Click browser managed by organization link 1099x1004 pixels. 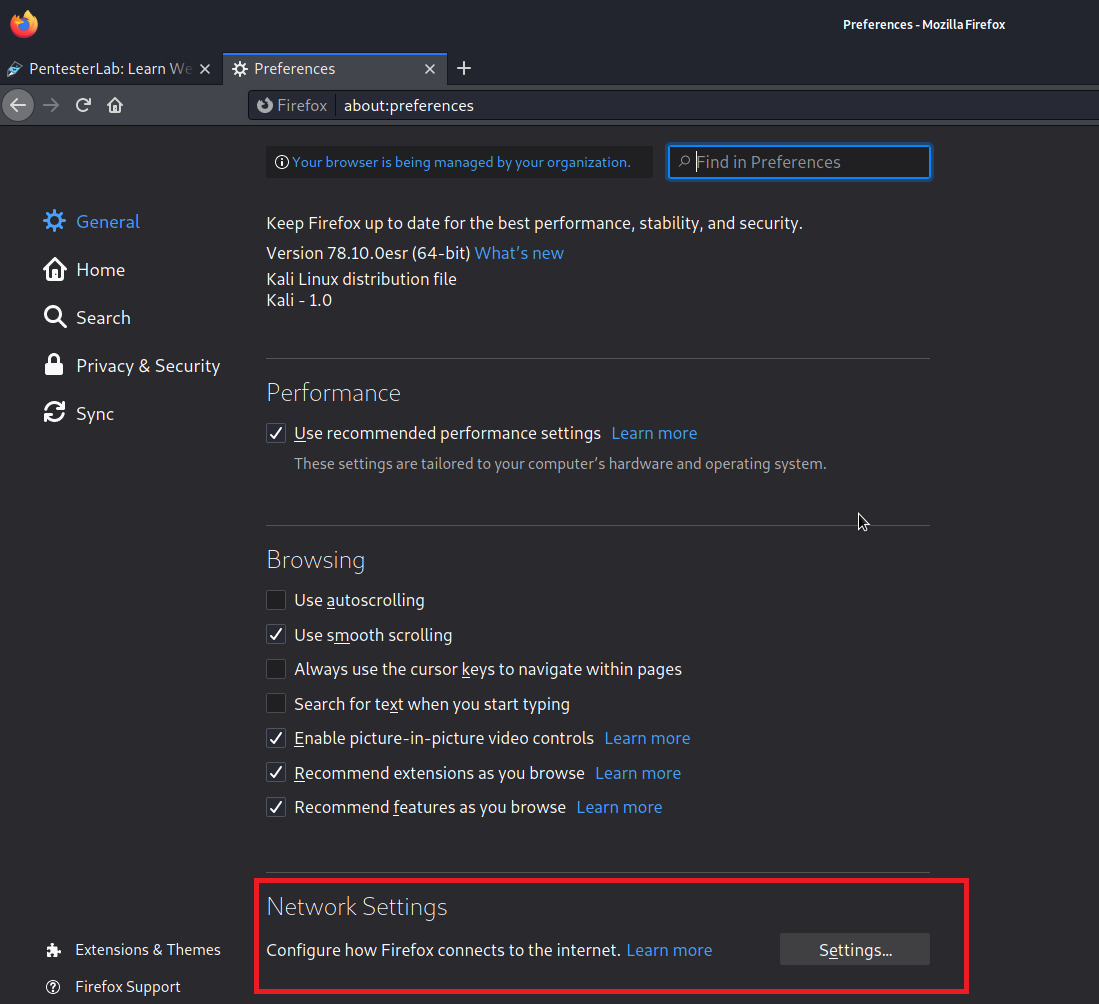click(461, 162)
